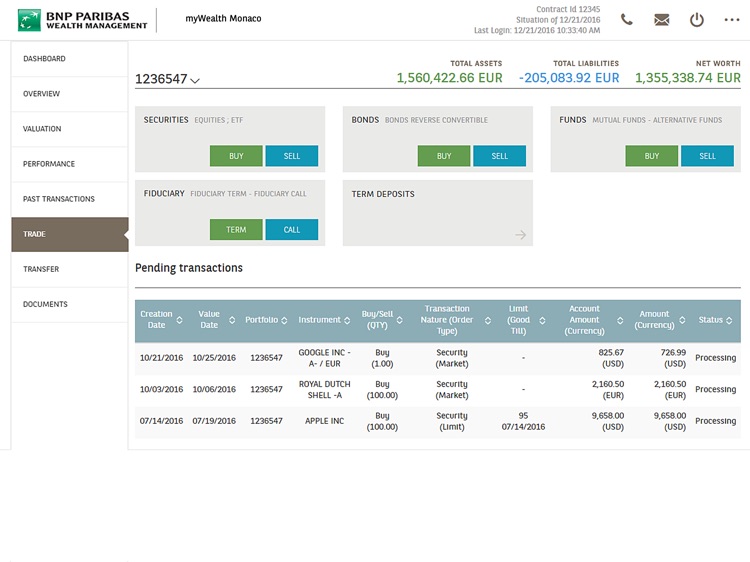Click the myWealth Monaco title
The image size is (750, 562).
(x=223, y=19)
